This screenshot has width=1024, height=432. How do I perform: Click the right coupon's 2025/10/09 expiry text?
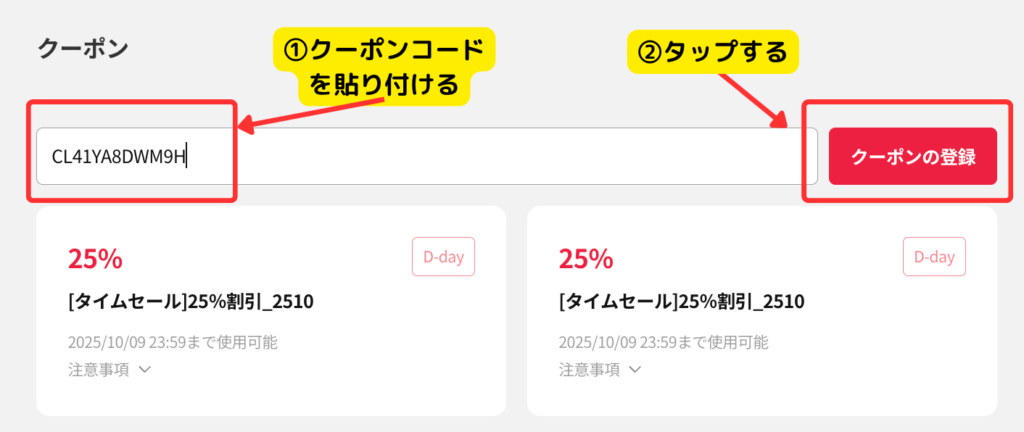(x=663, y=342)
